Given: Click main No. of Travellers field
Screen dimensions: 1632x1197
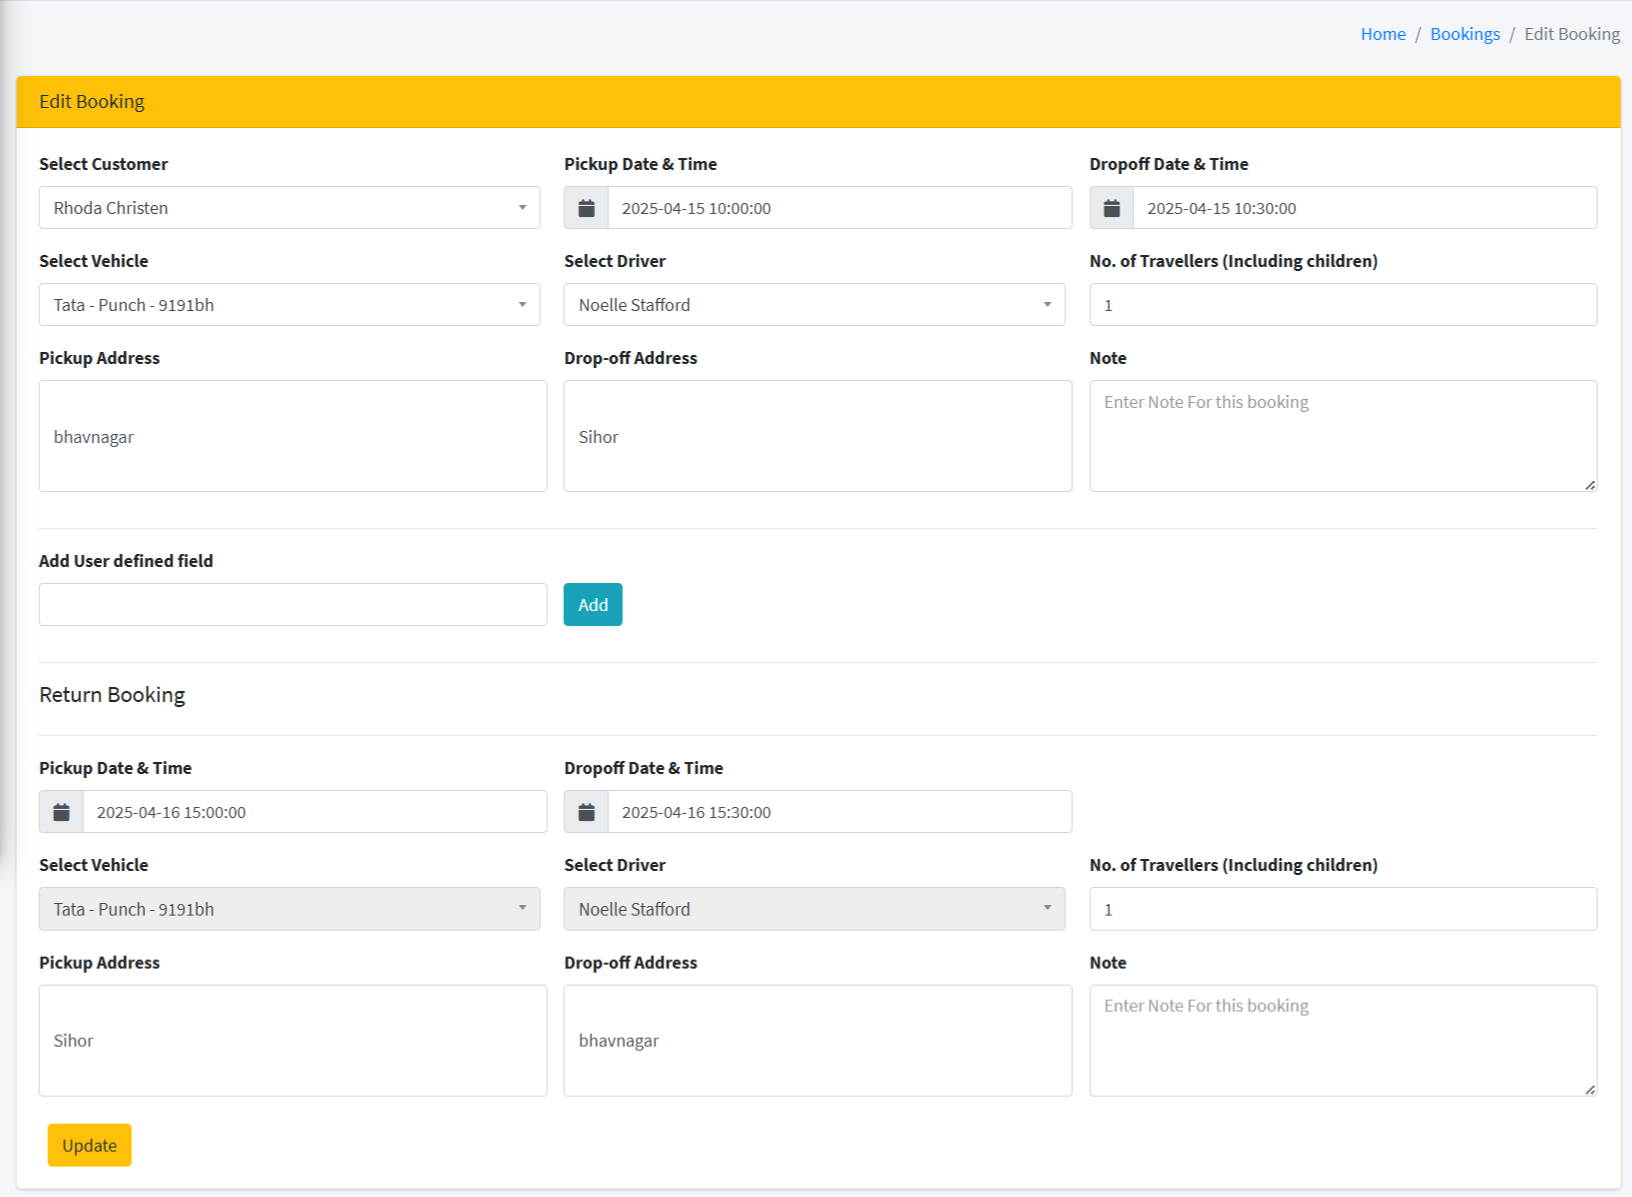Looking at the screenshot, I should click(x=1342, y=305).
